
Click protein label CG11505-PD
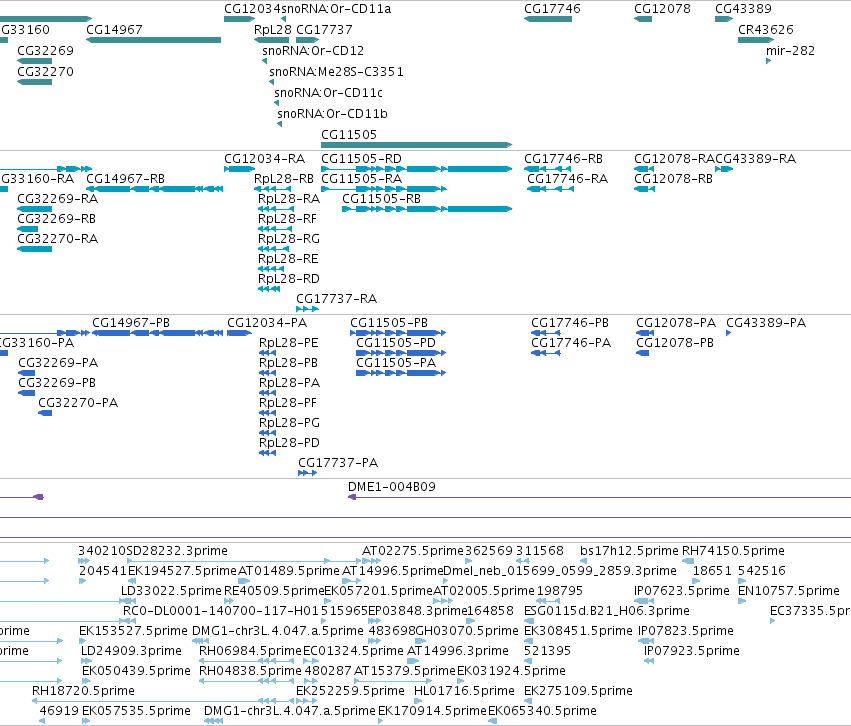[x=396, y=343]
